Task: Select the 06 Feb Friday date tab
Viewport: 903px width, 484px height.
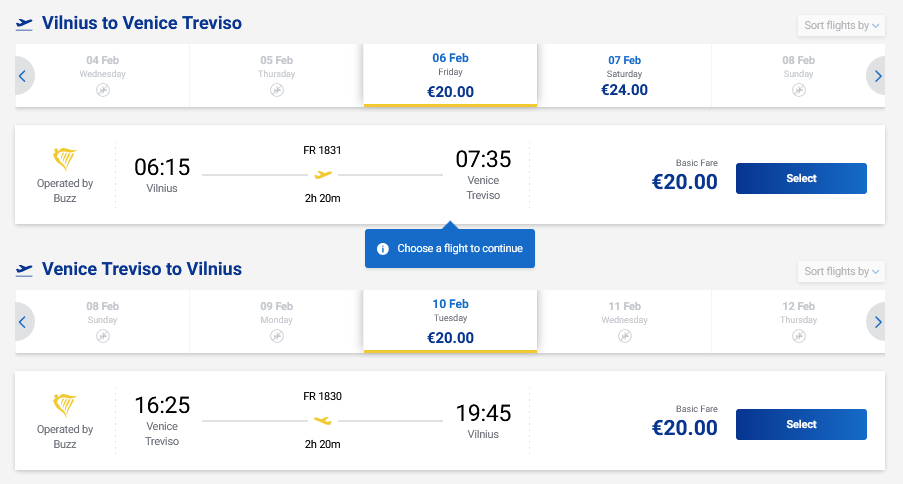Action: pyautogui.click(x=450, y=75)
